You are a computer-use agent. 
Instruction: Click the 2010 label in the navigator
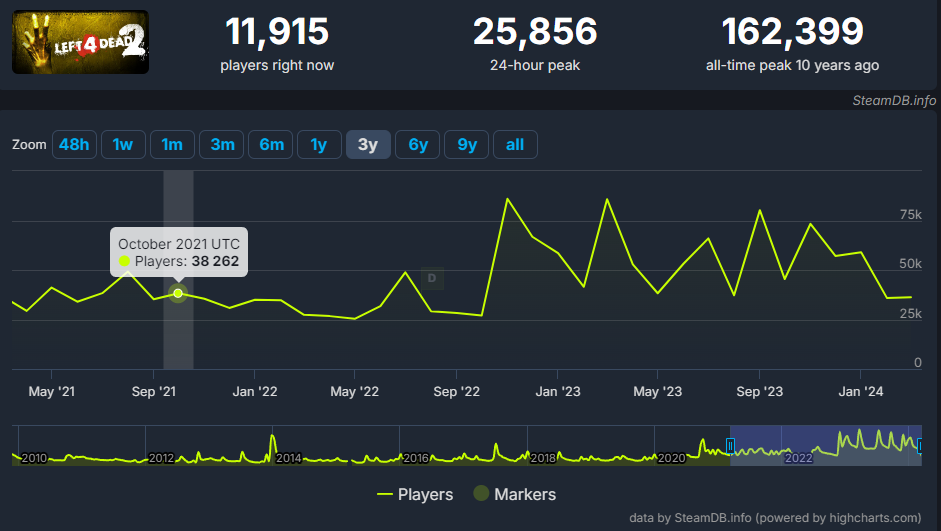tap(34, 458)
